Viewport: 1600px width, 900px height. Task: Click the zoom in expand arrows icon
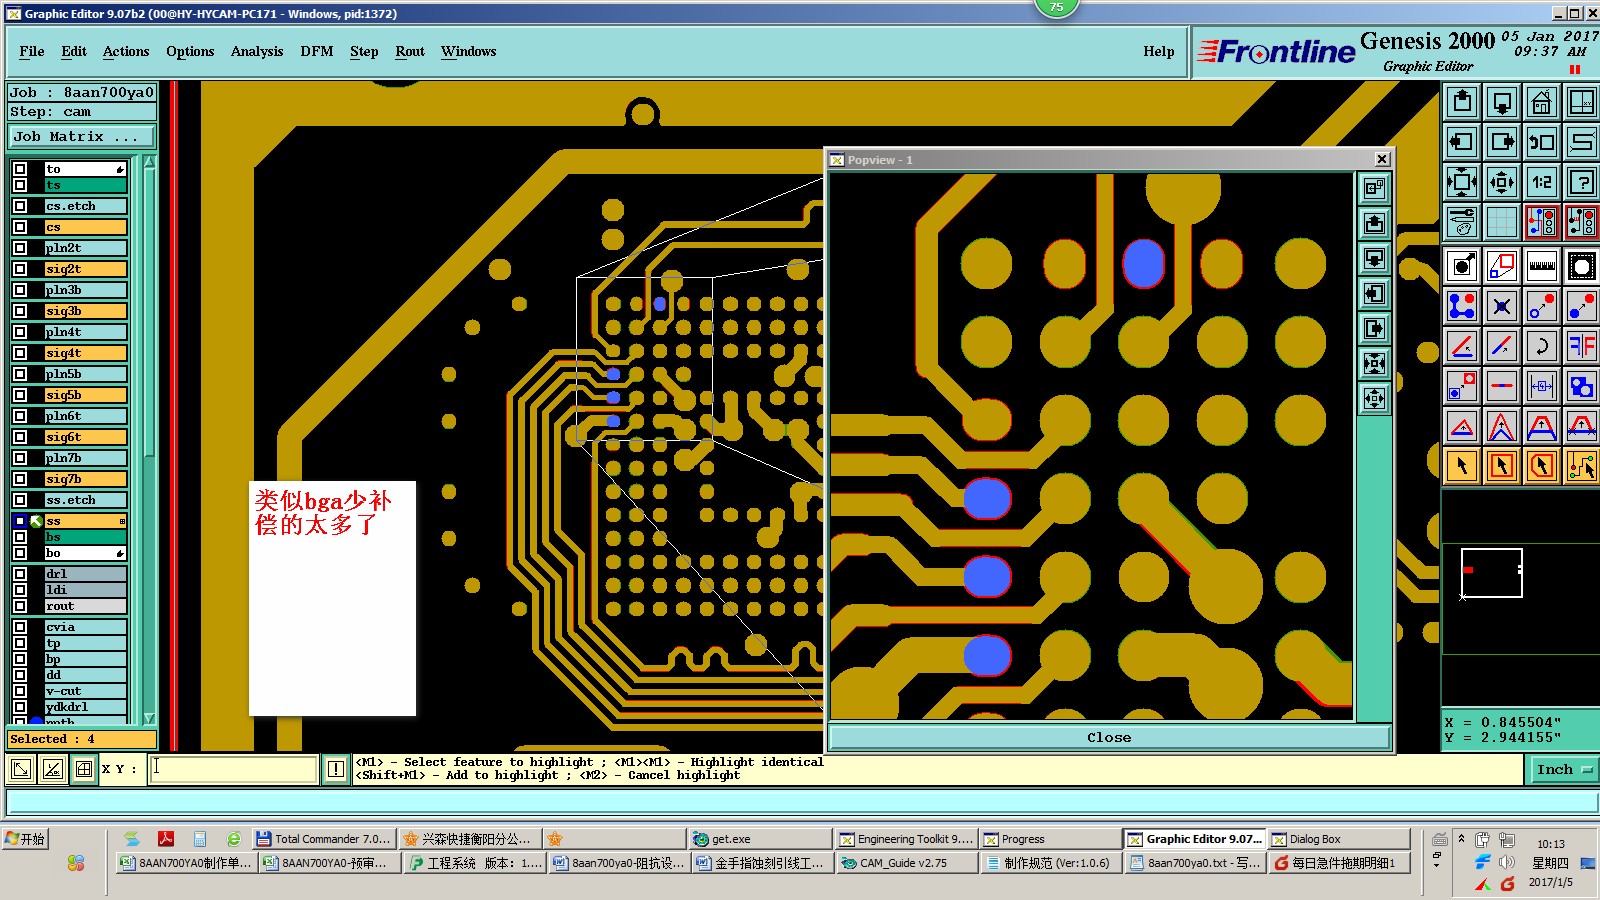coord(1462,182)
